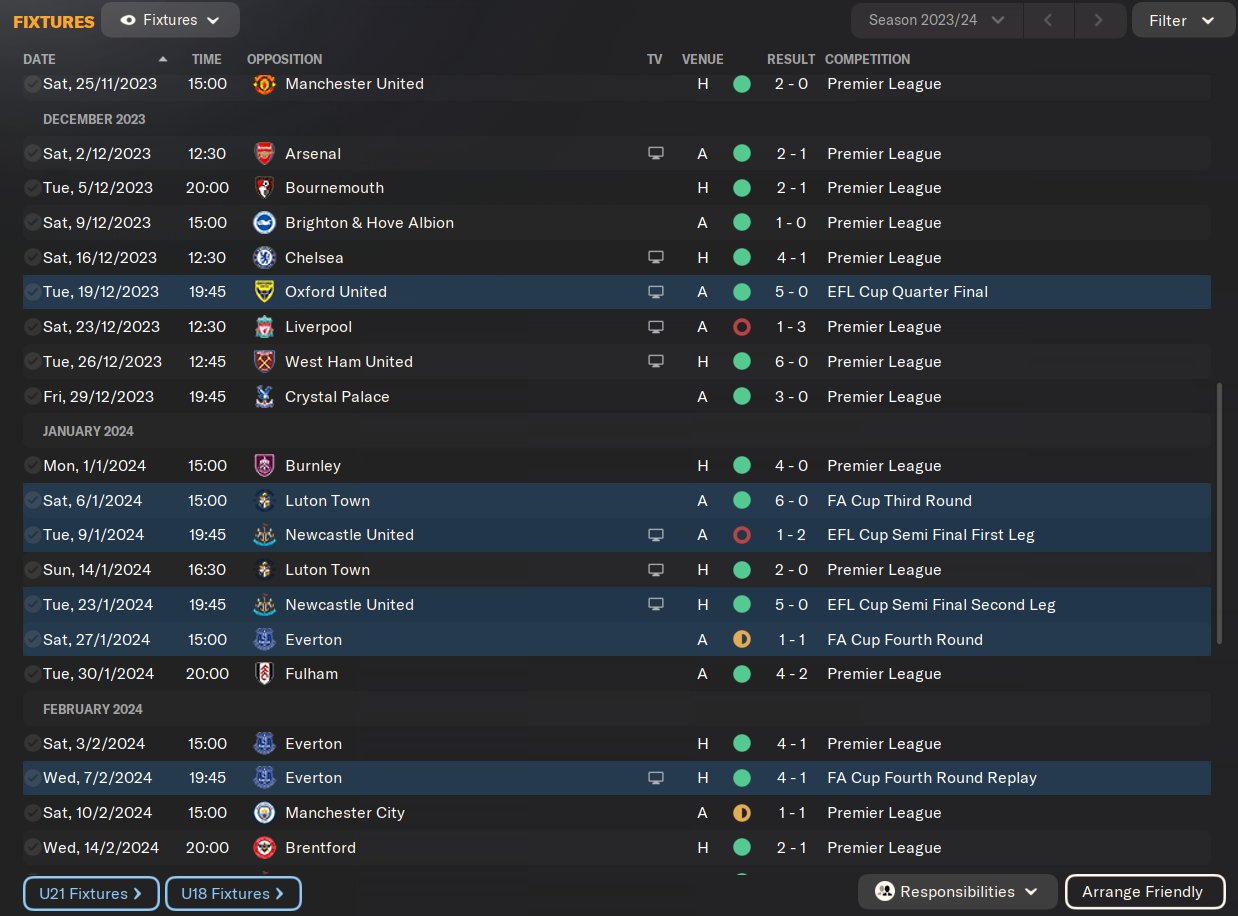Click the Chelsea club crest icon
This screenshot has height=916, width=1238.
click(x=264, y=258)
